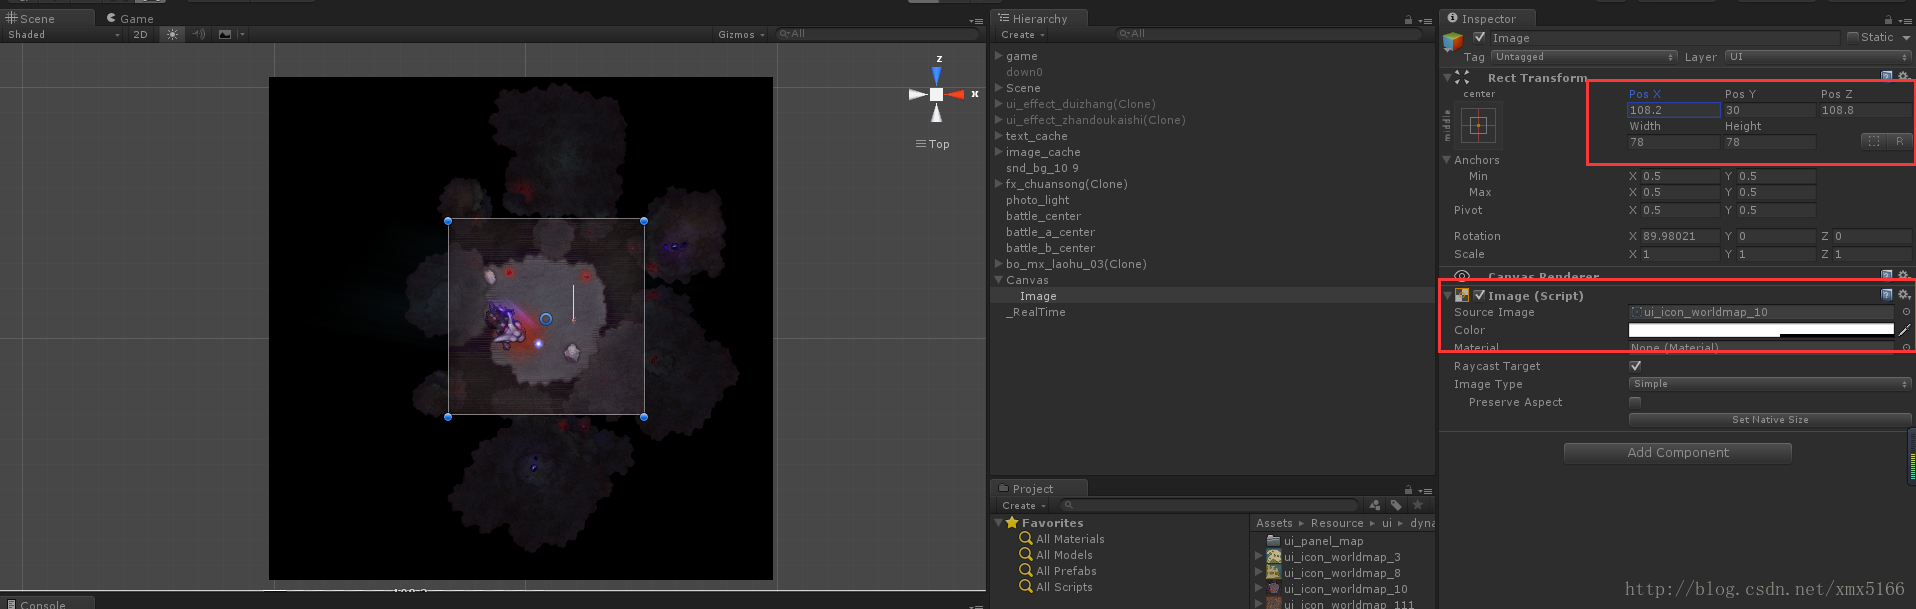This screenshot has height=609, width=1916.
Task: Toggle Image (Script) component enabled checkbox
Action: pos(1479,295)
